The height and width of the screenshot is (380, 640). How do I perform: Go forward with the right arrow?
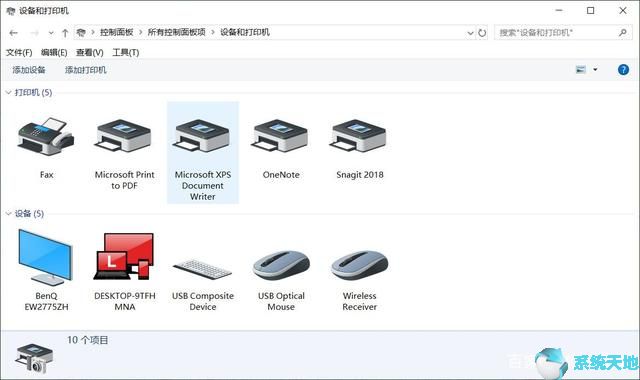point(35,33)
